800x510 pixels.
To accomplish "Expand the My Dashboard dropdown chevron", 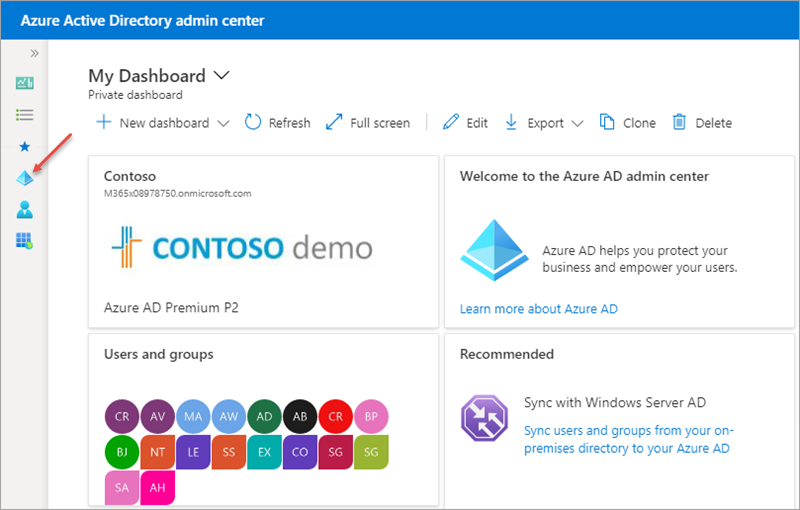I will (x=221, y=75).
